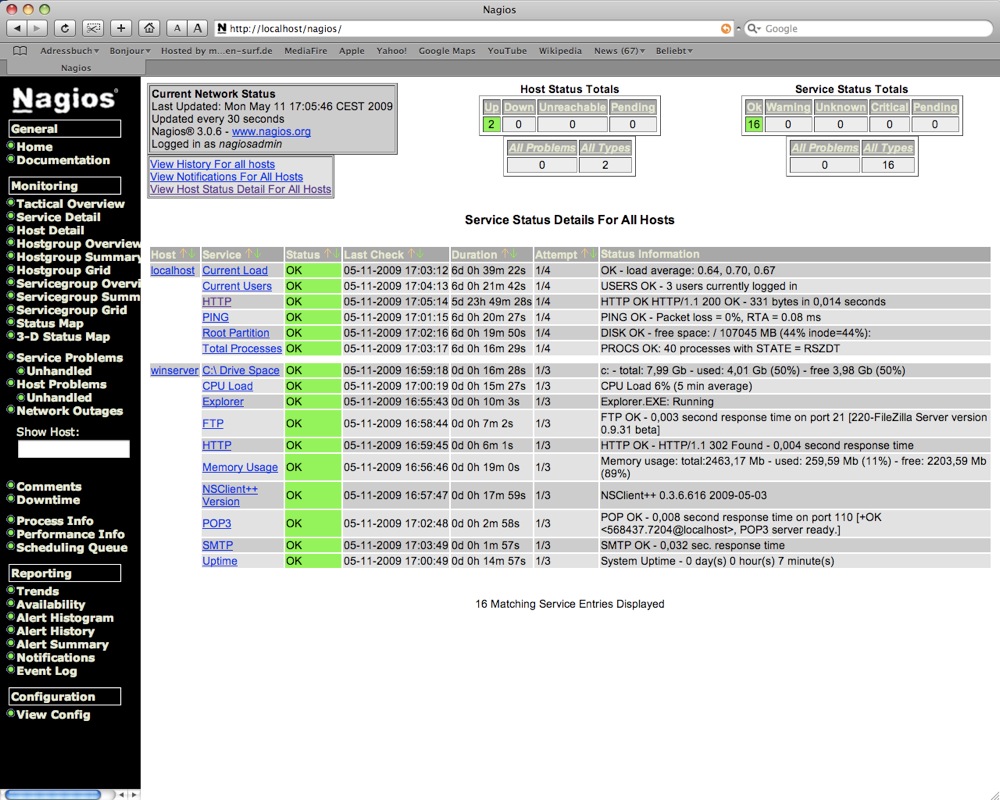Click View Notifications For All Hosts
The width and height of the screenshot is (1000, 800).
[x=226, y=177]
